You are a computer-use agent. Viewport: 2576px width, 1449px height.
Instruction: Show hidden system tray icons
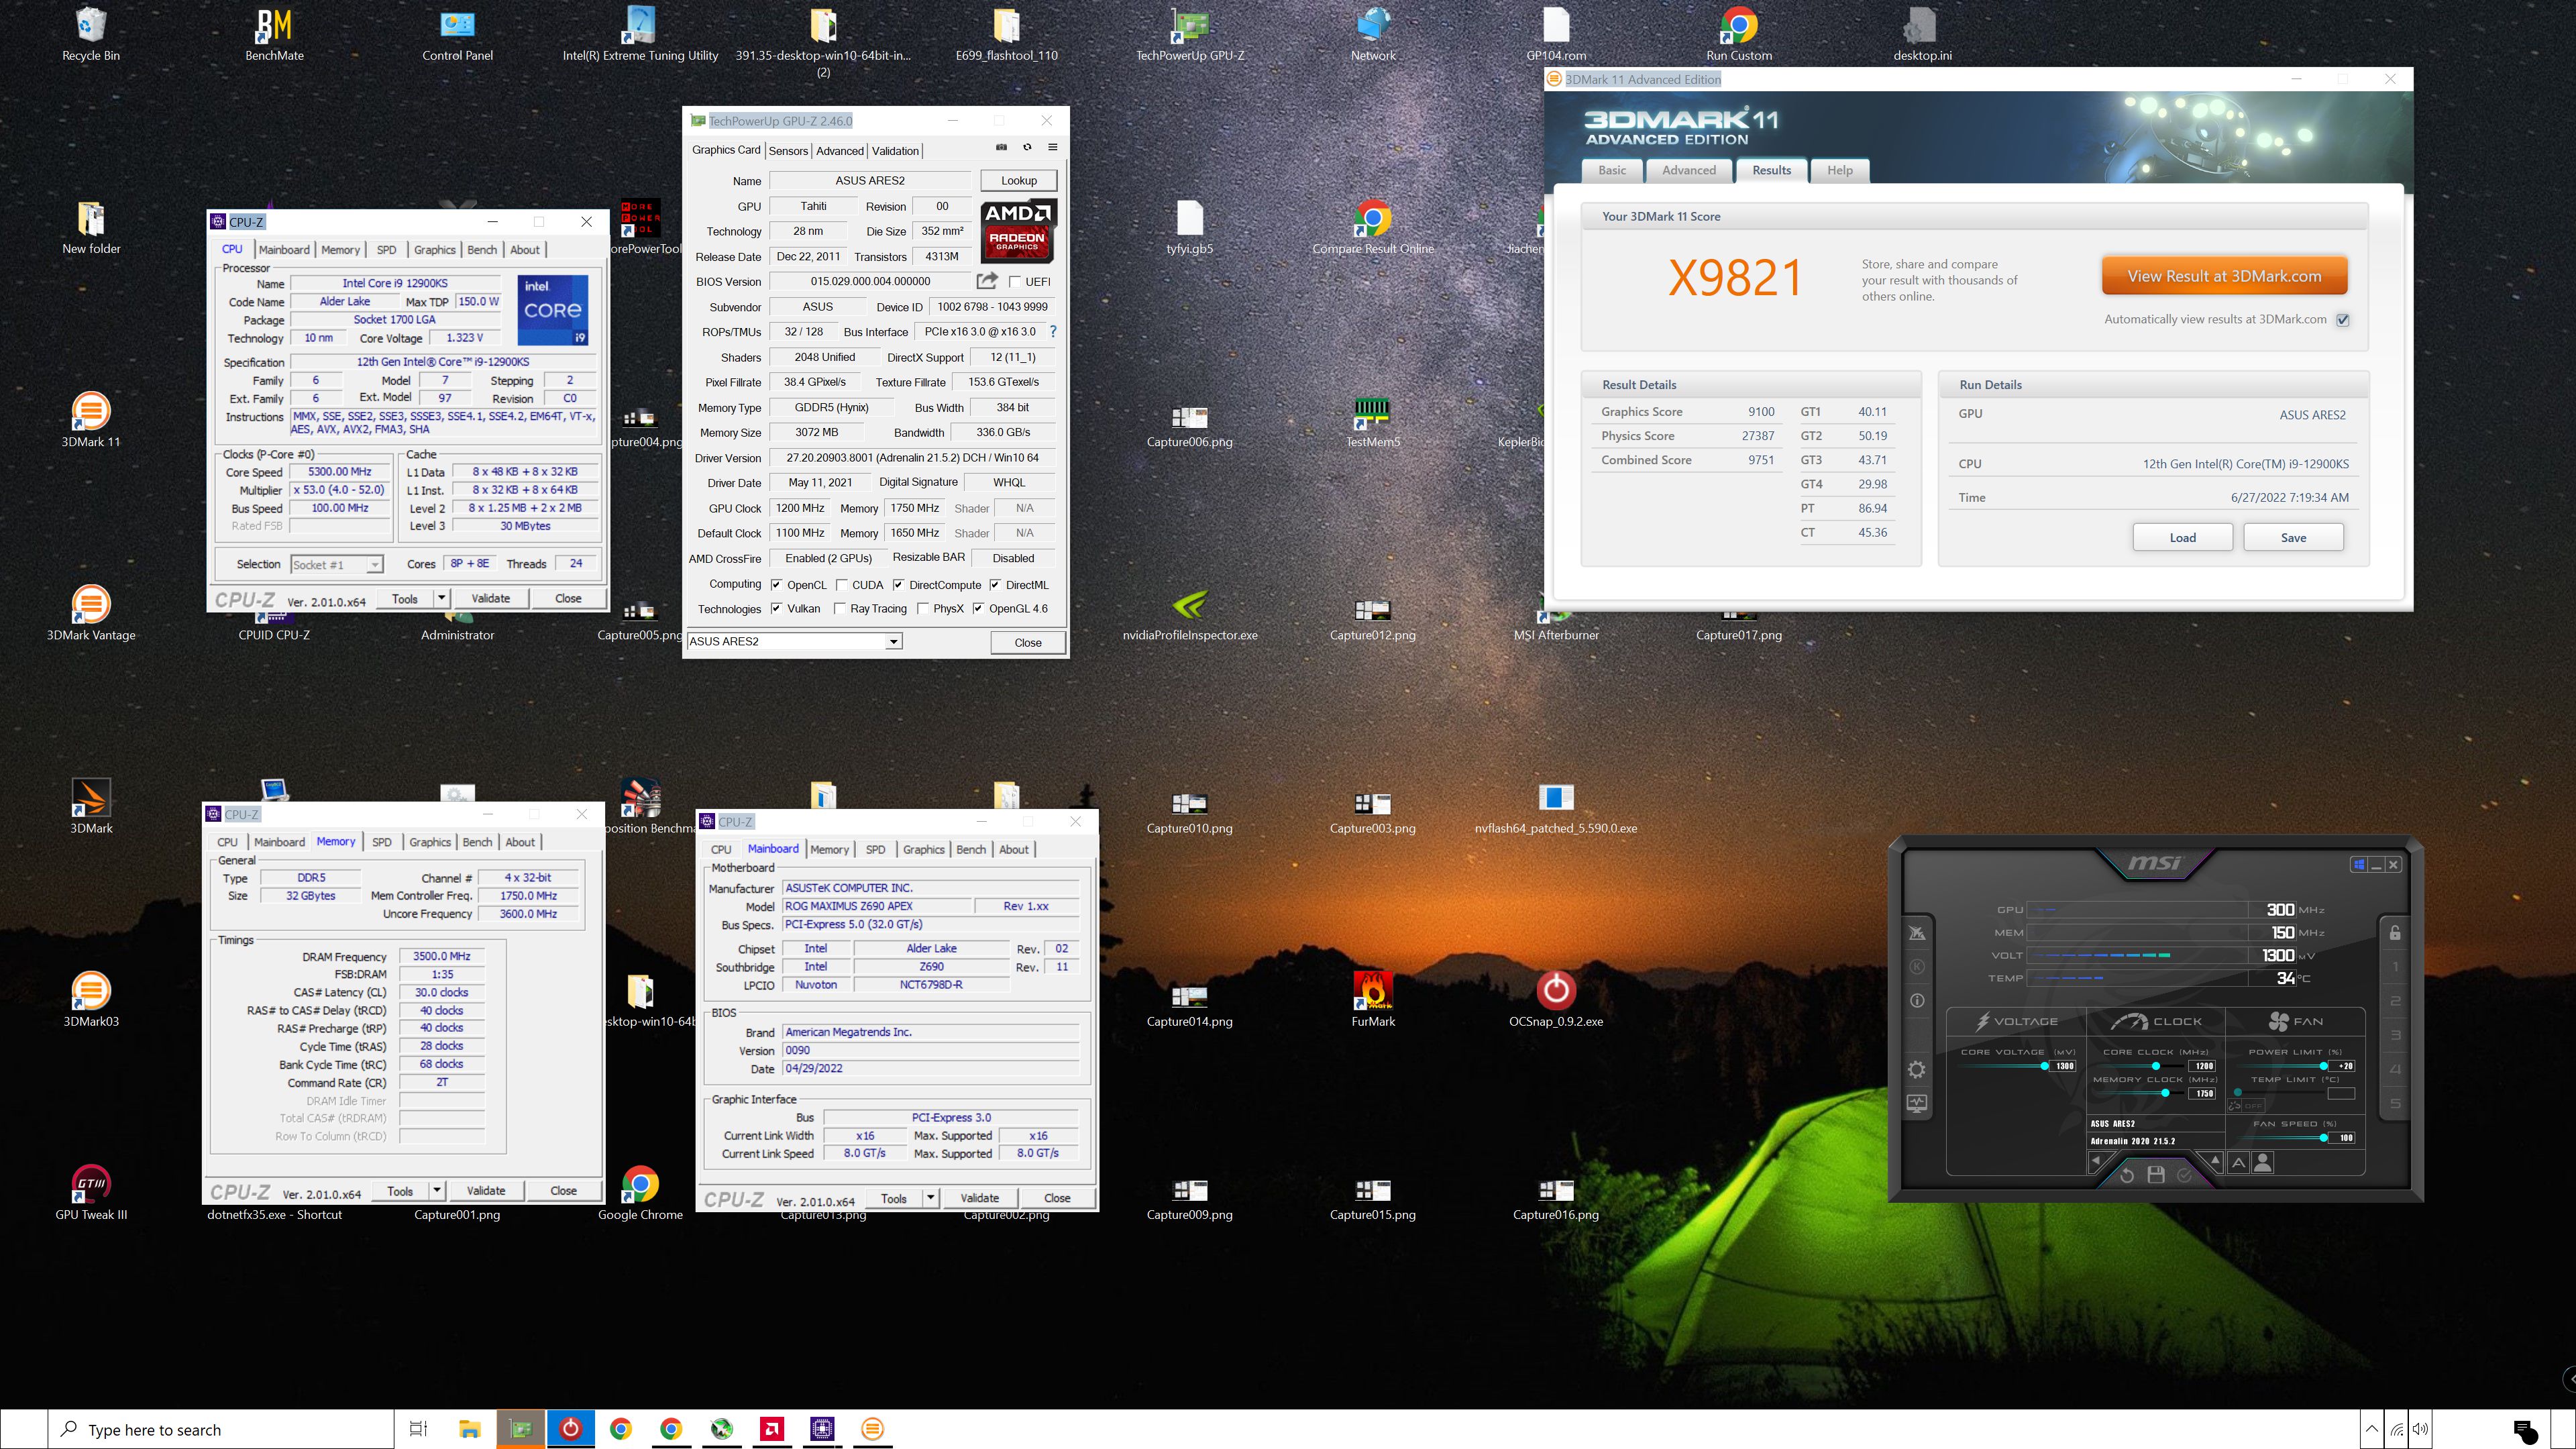point(2371,1429)
